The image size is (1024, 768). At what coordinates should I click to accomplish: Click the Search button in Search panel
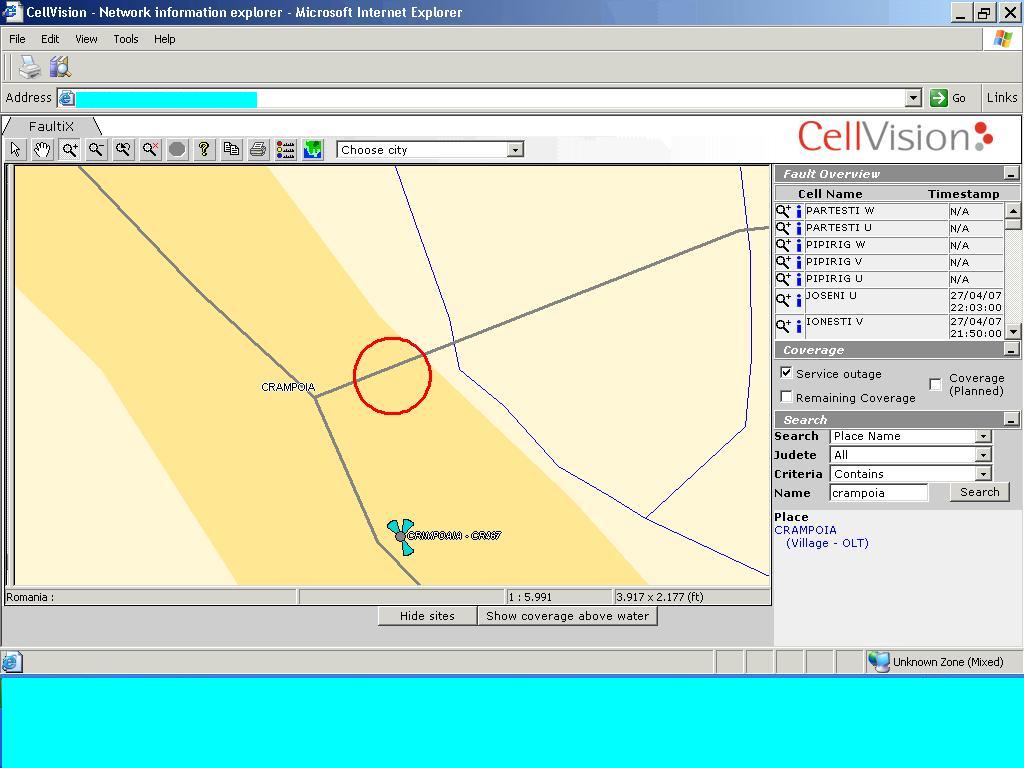tap(980, 492)
